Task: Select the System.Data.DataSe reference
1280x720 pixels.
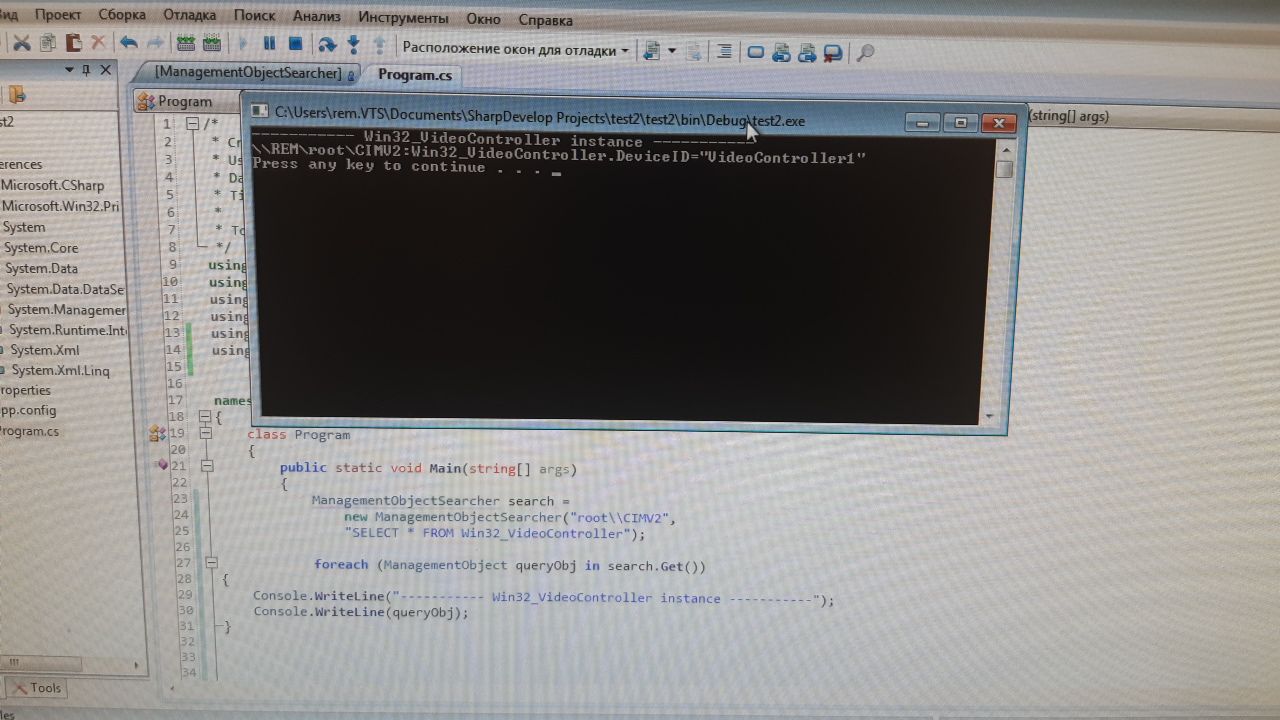Action: (64, 289)
